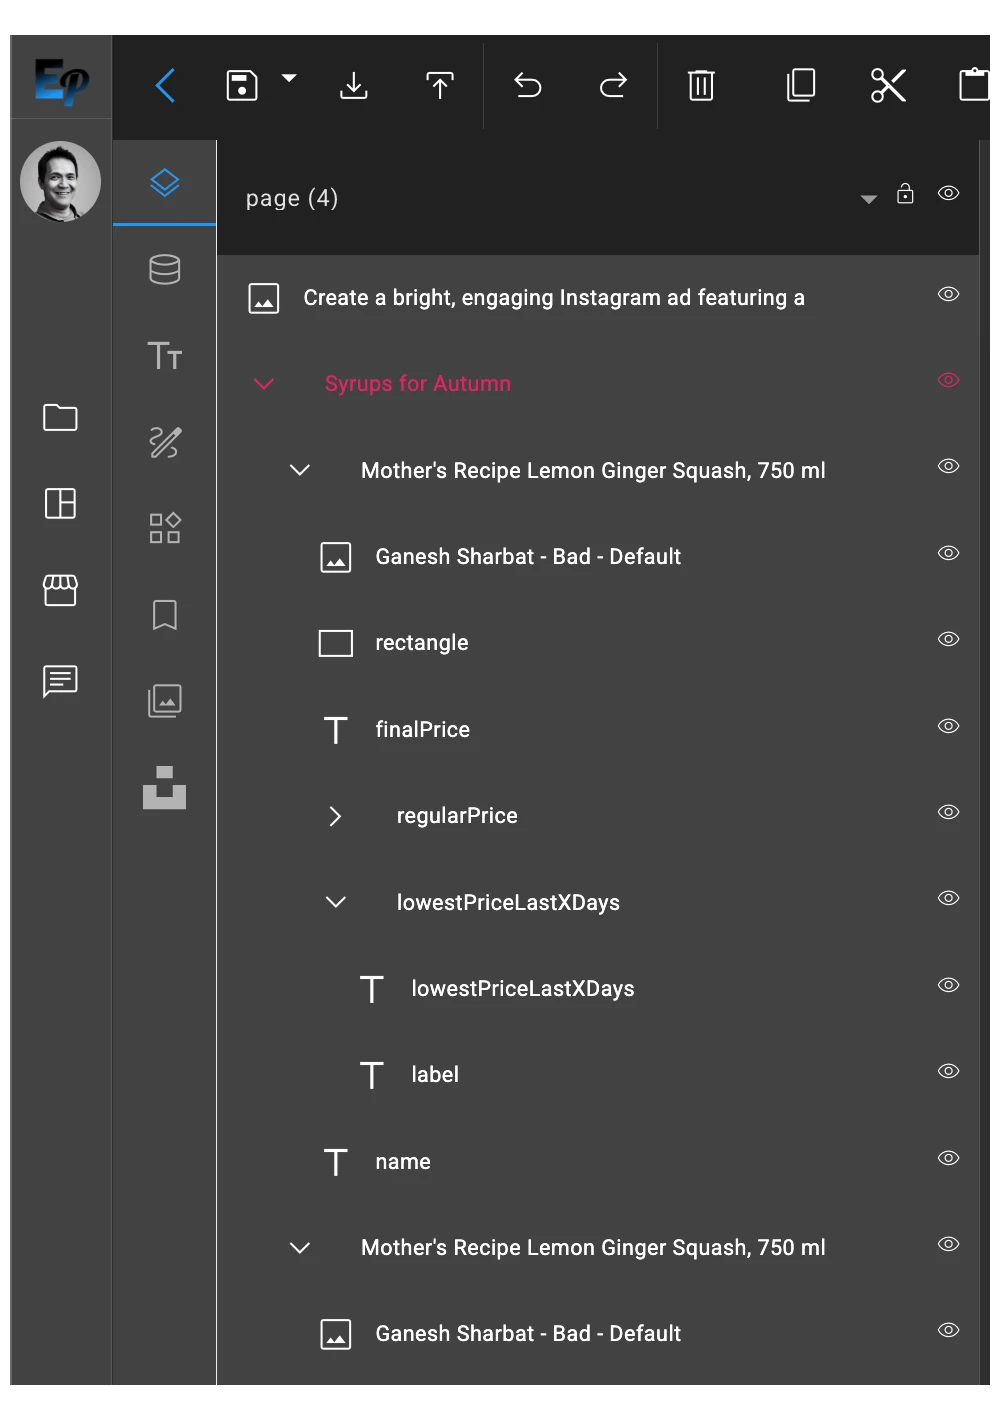Click the scissors cut icon
Viewport: 1000px width, 1420px height.
(x=888, y=86)
